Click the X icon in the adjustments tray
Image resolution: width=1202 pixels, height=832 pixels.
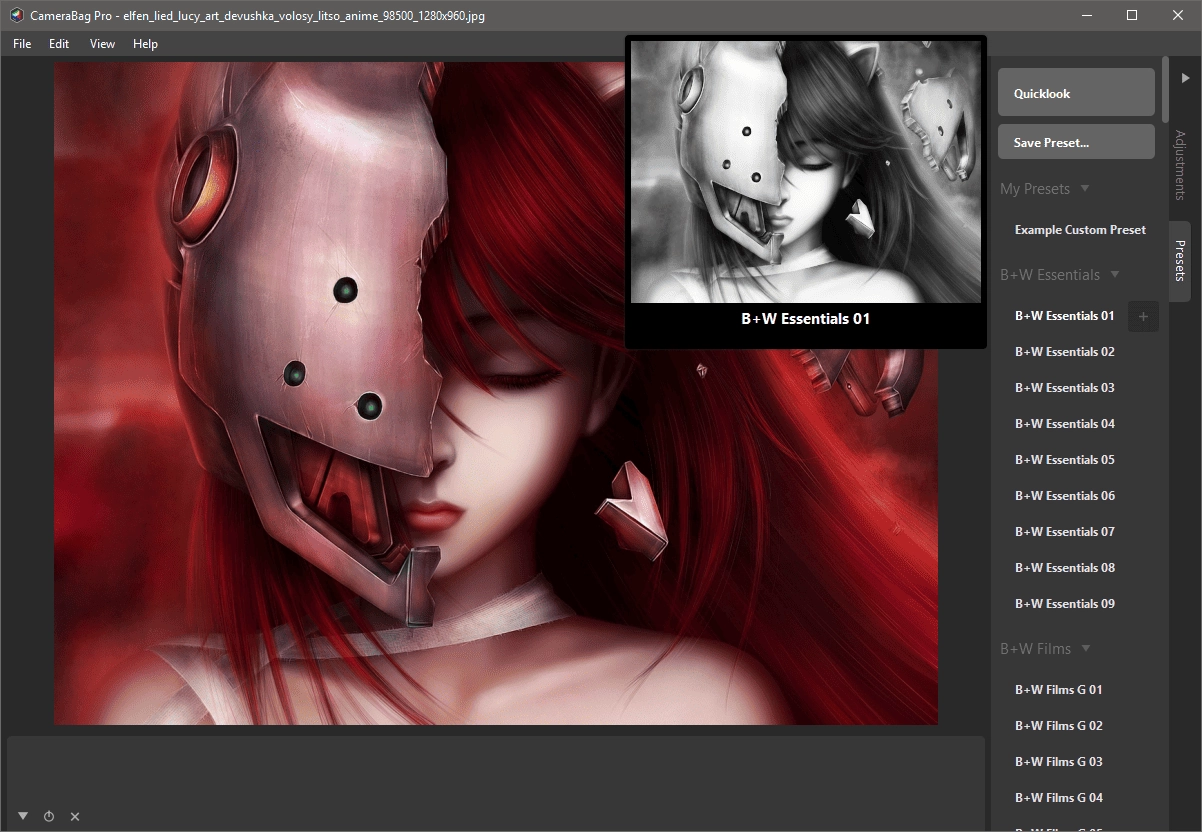[x=75, y=817]
